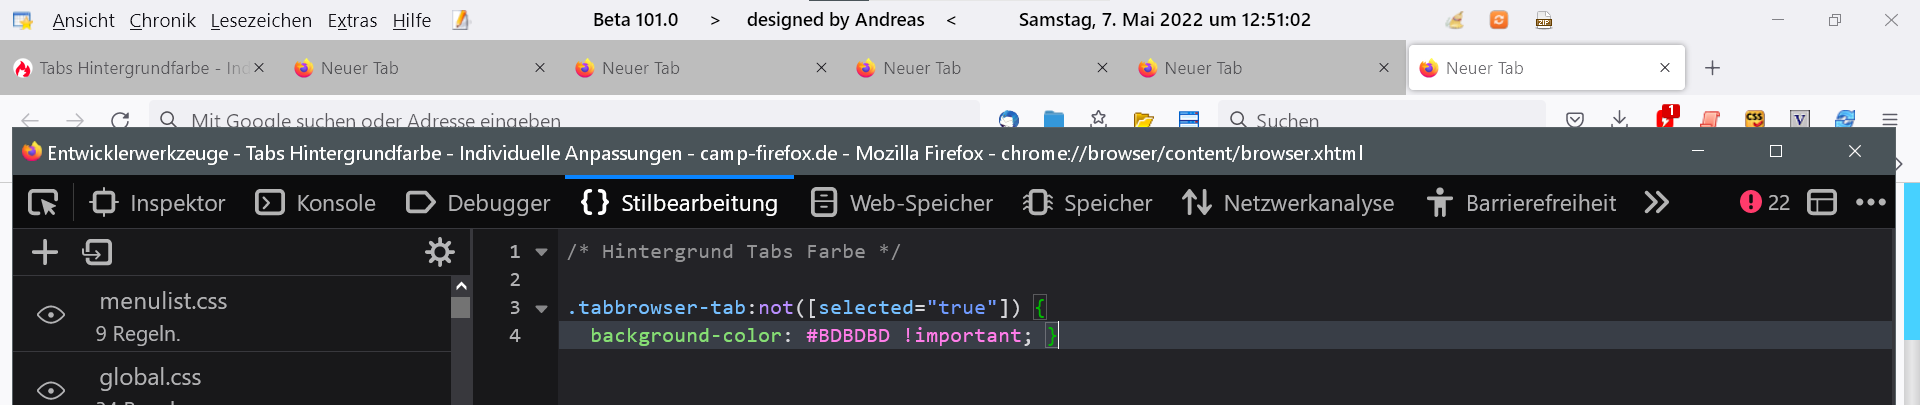
Task: Open a new browser tab with plus
Action: [x=1712, y=68]
